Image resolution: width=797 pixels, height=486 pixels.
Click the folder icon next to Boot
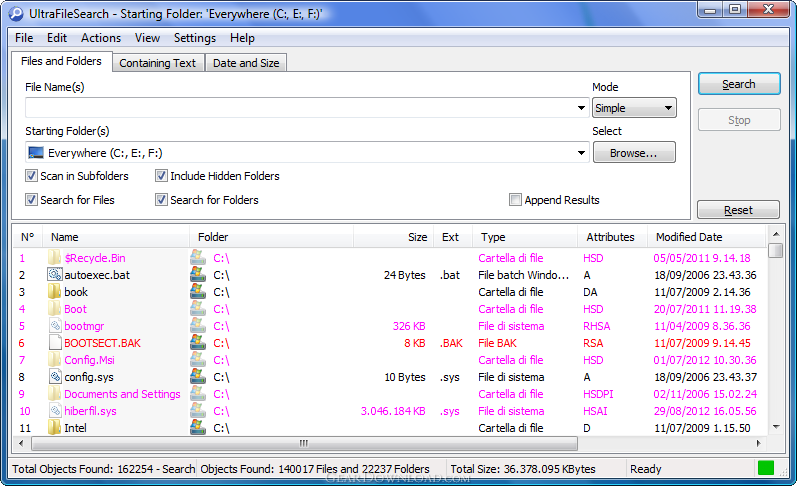coord(54,309)
